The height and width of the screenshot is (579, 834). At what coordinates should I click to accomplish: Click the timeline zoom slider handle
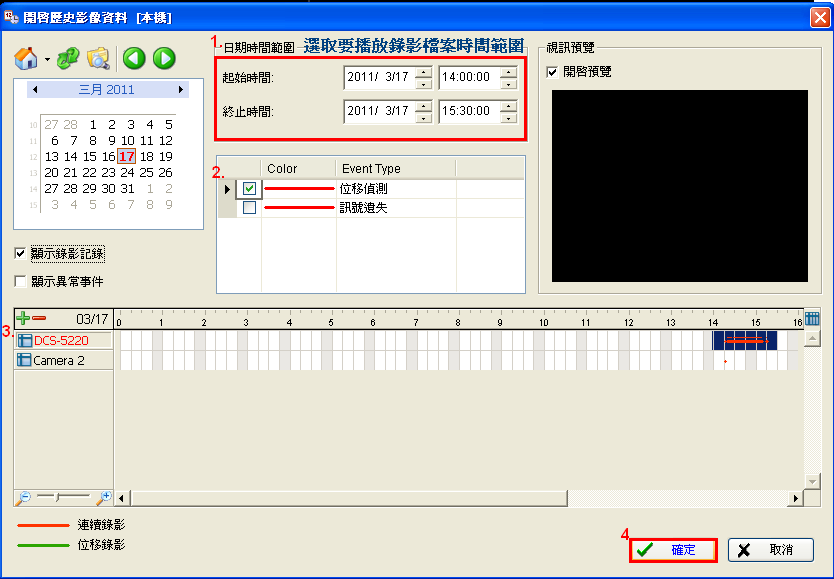pyautogui.click(x=57, y=497)
